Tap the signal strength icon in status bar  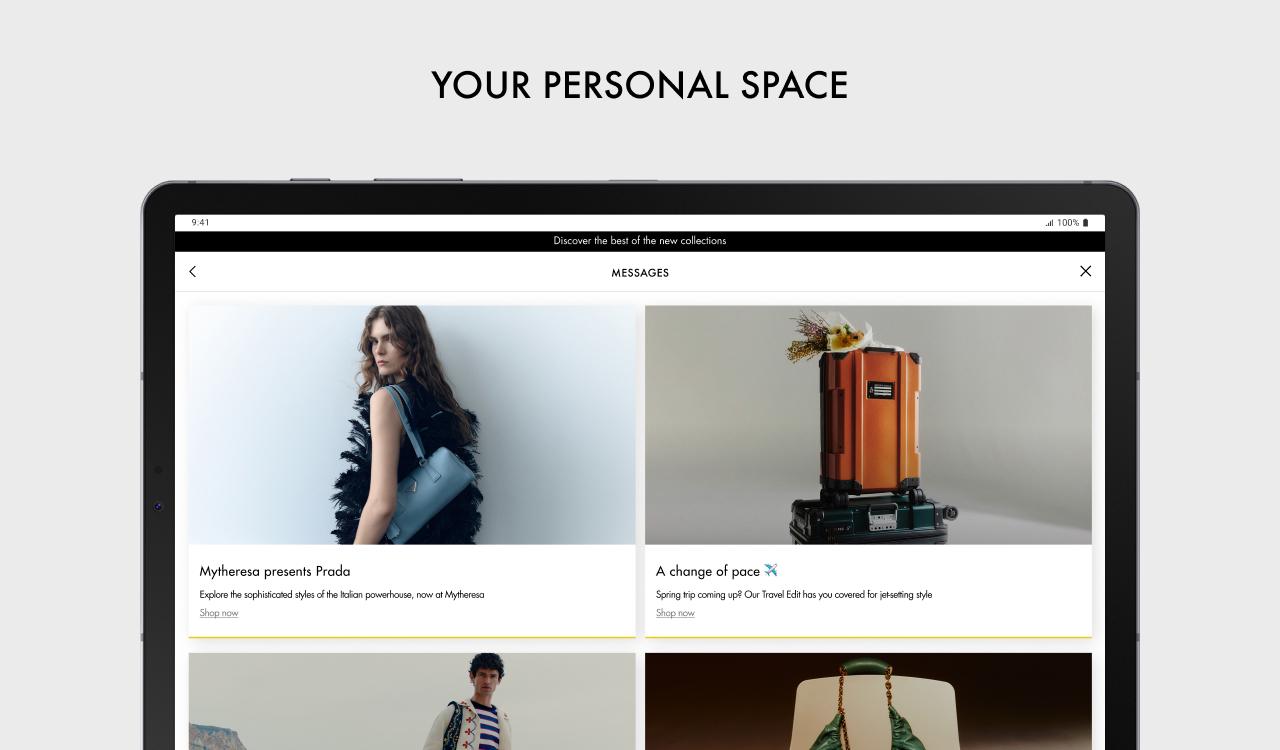tap(1049, 223)
